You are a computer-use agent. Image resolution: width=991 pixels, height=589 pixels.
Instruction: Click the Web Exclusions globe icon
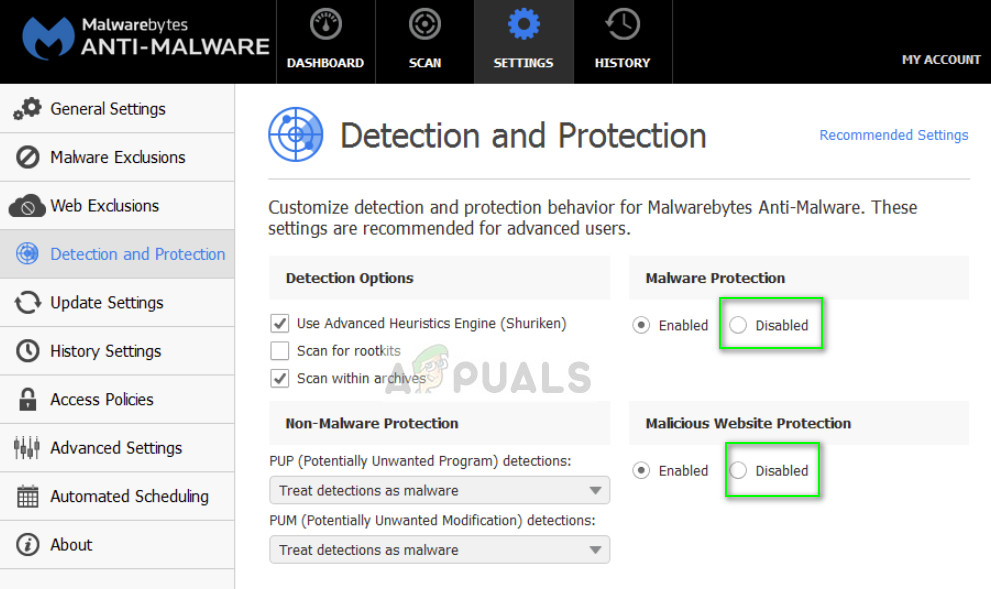coord(26,205)
